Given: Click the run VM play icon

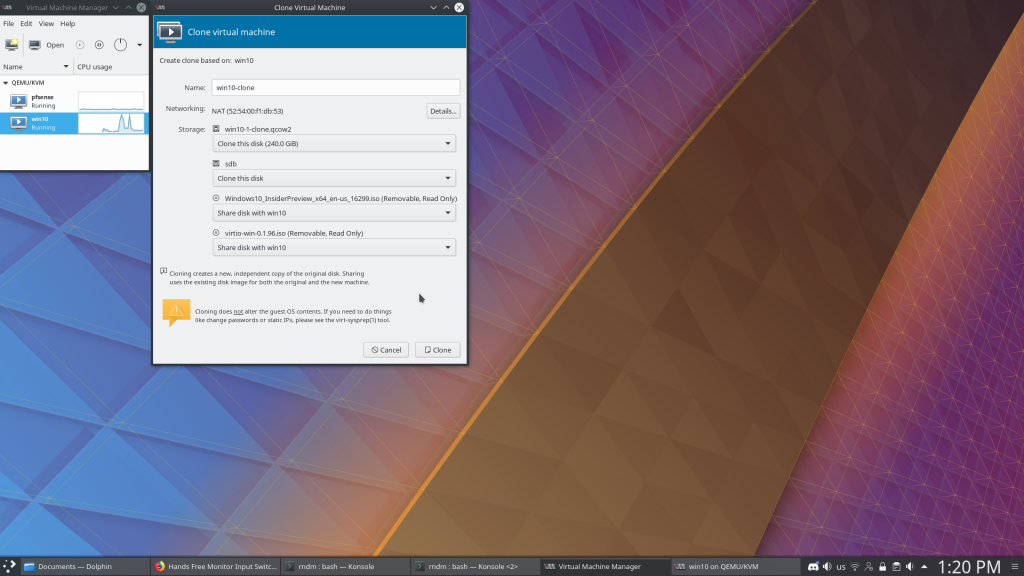Looking at the screenshot, I should [81, 45].
